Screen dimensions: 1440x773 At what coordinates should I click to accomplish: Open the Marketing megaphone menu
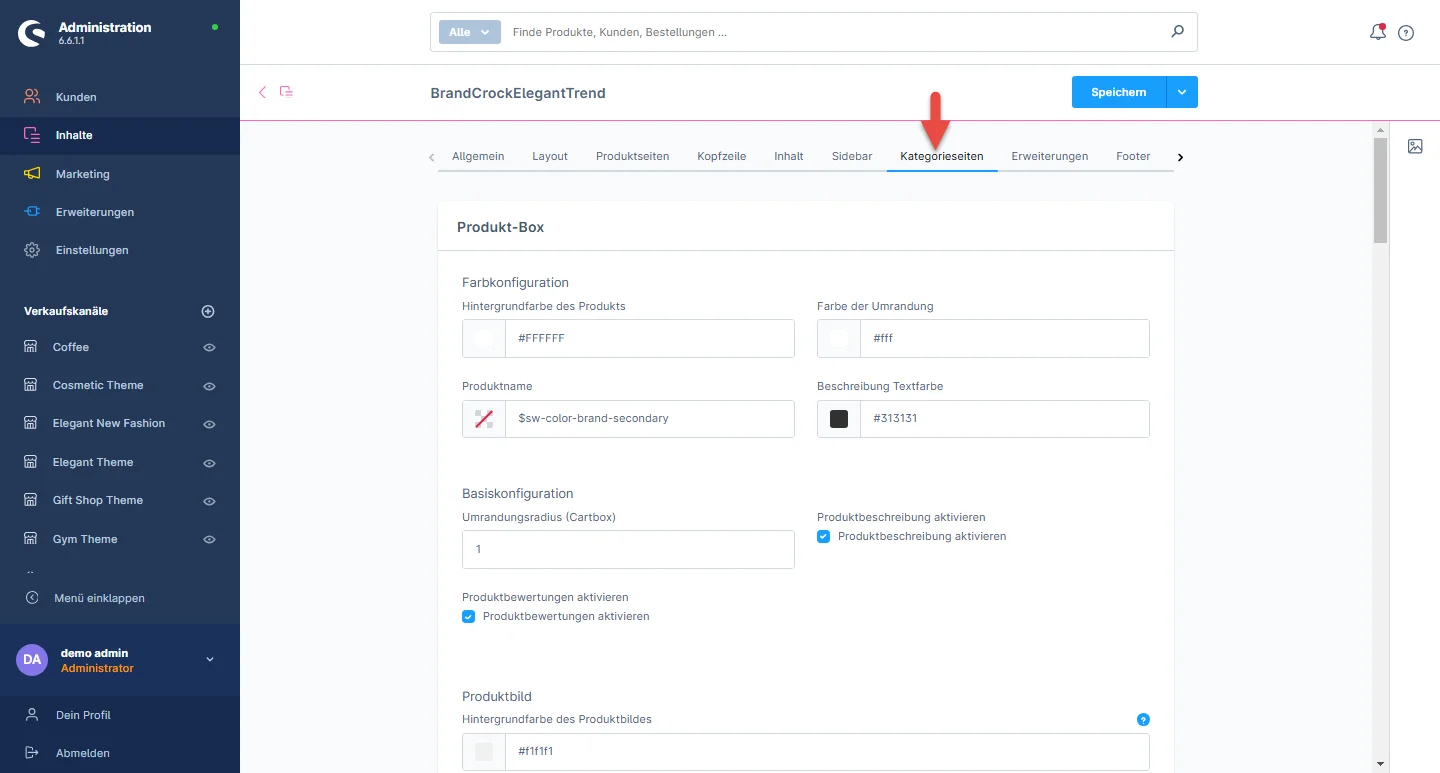click(x=82, y=174)
